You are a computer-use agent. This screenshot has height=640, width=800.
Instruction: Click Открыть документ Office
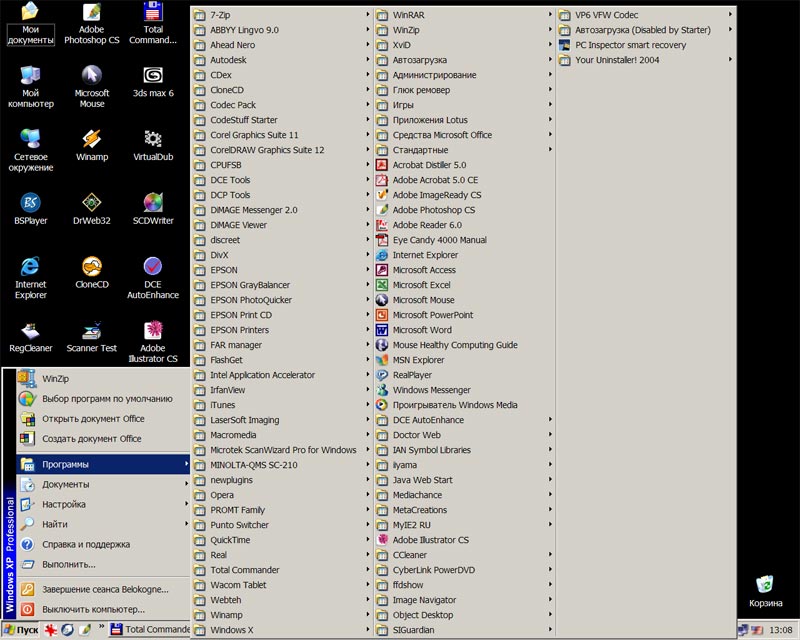point(103,419)
